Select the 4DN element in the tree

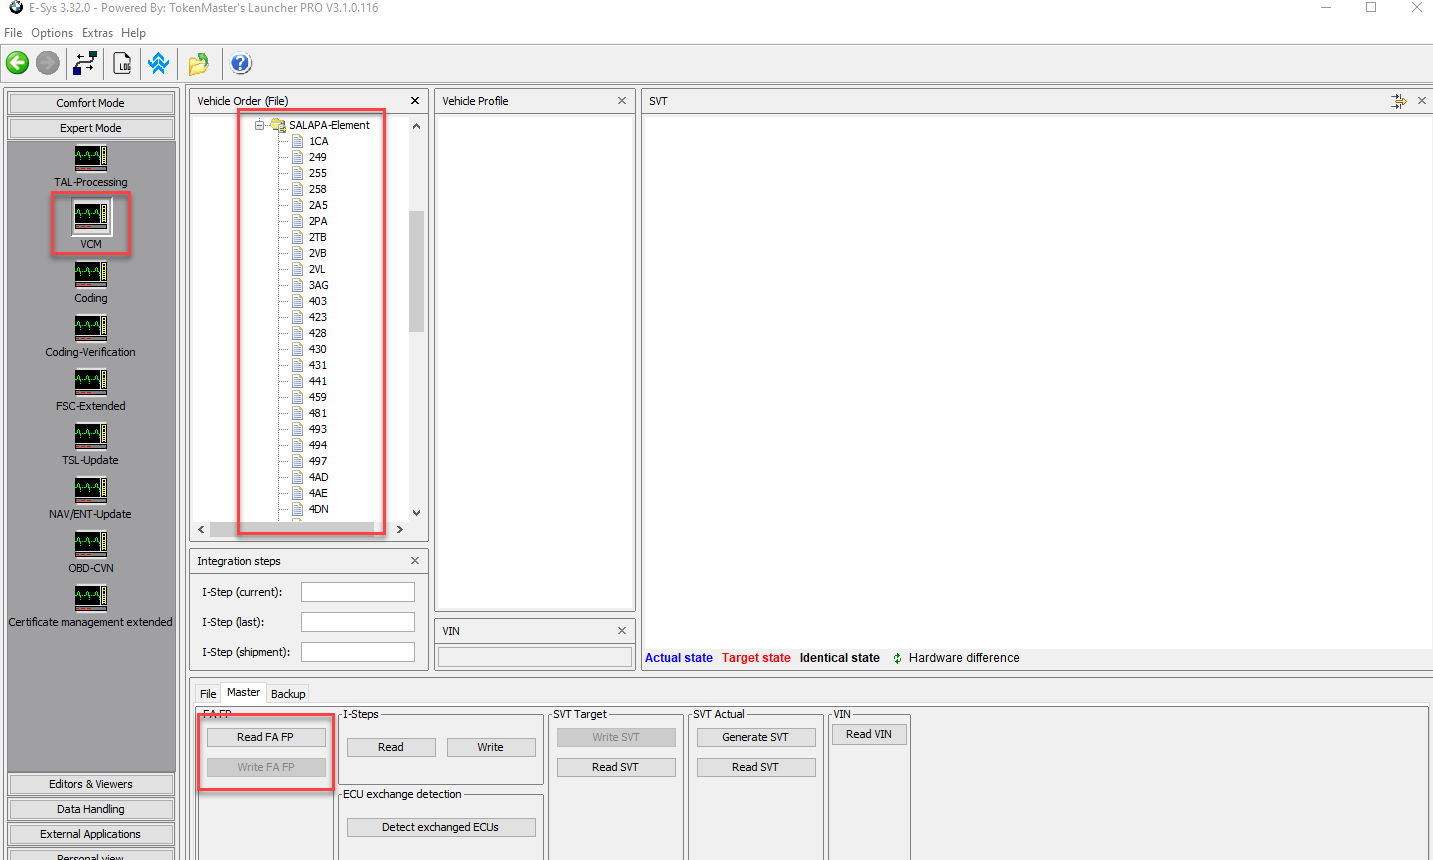click(320, 509)
